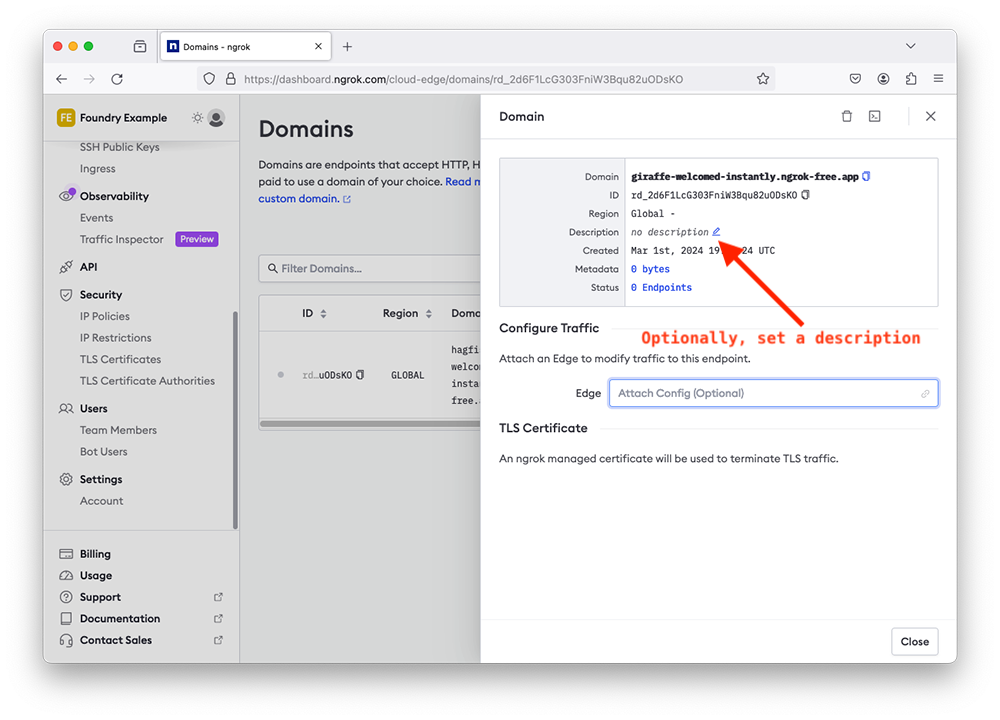Open Security section in sidebar
Image resolution: width=1000 pixels, height=720 pixels.
pos(101,295)
